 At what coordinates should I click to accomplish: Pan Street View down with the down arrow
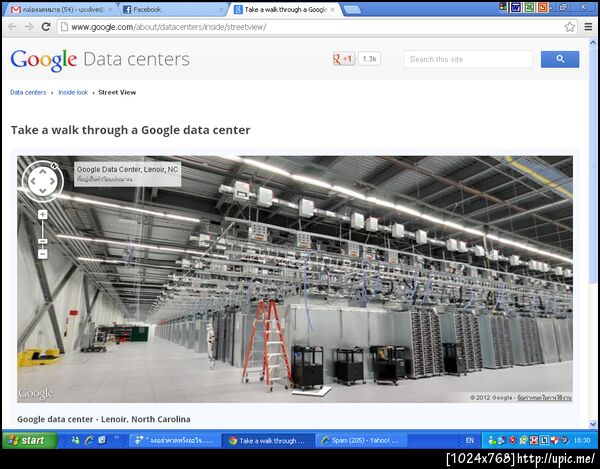[x=42, y=191]
